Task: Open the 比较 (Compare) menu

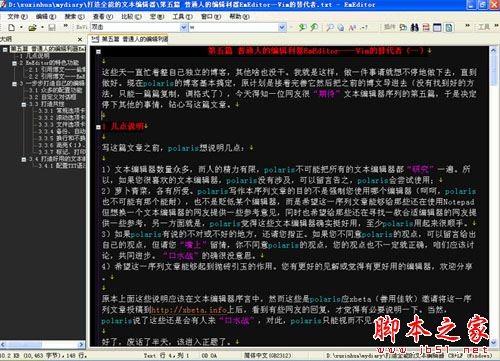Action: click(x=131, y=16)
